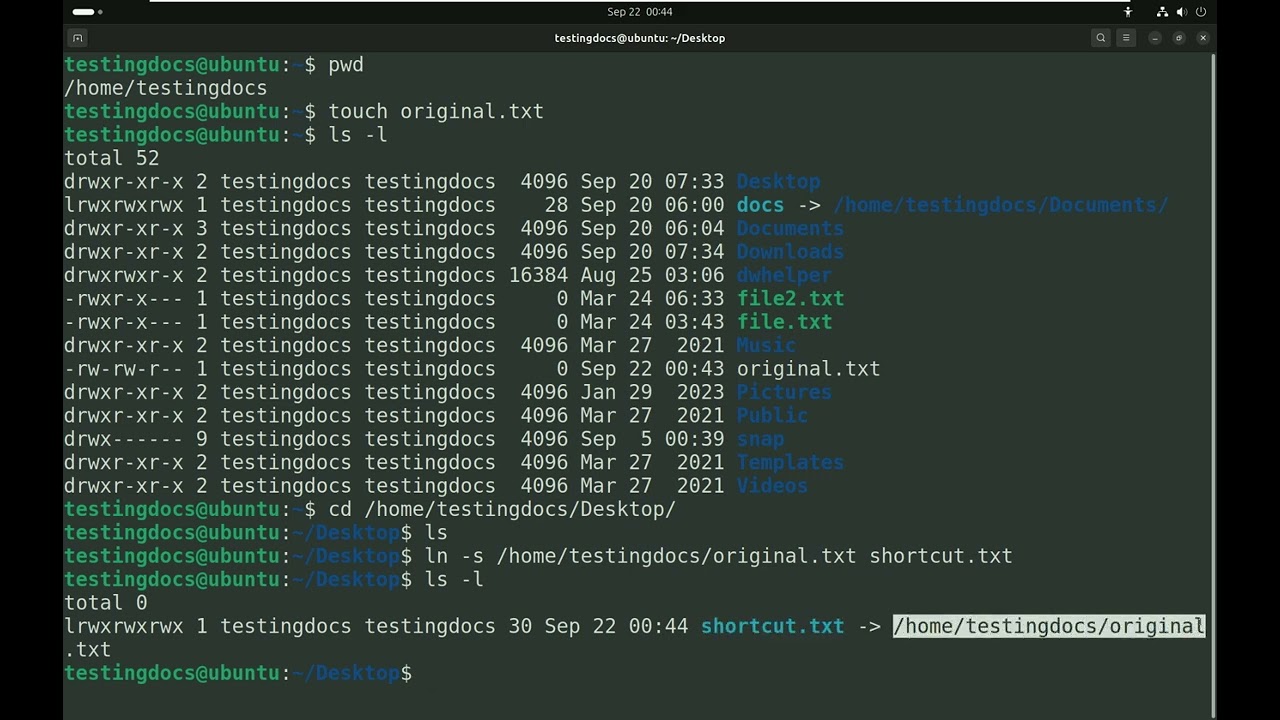The height and width of the screenshot is (720, 1280).
Task: Click the original.txt entry in listing
Action: coord(808,369)
